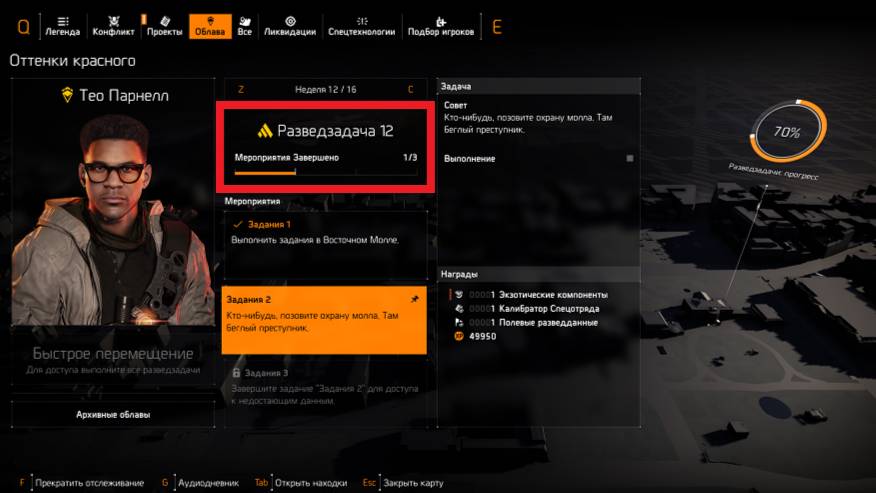Open the Проекты tab
The width and height of the screenshot is (876, 493).
pos(164,26)
